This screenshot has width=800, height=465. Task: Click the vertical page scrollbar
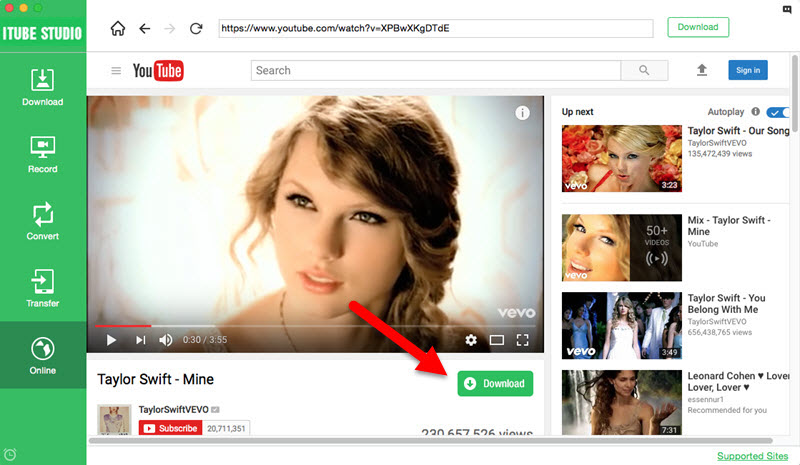click(795, 93)
